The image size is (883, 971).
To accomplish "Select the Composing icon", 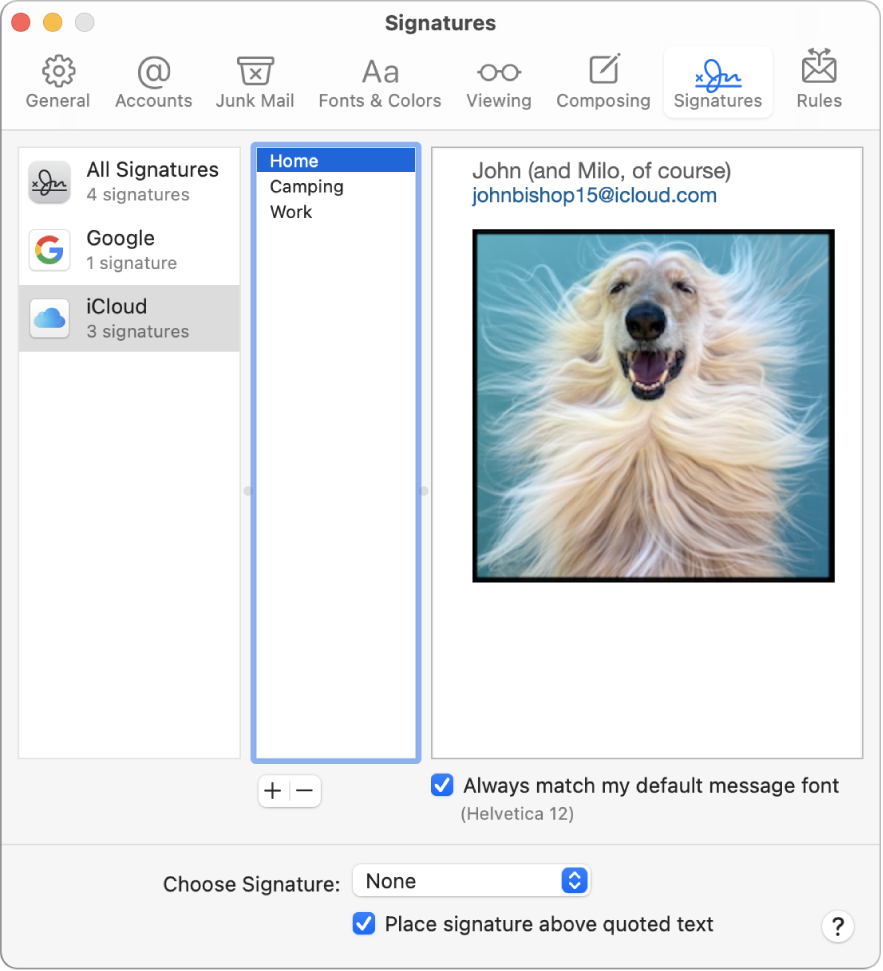I will [x=603, y=82].
